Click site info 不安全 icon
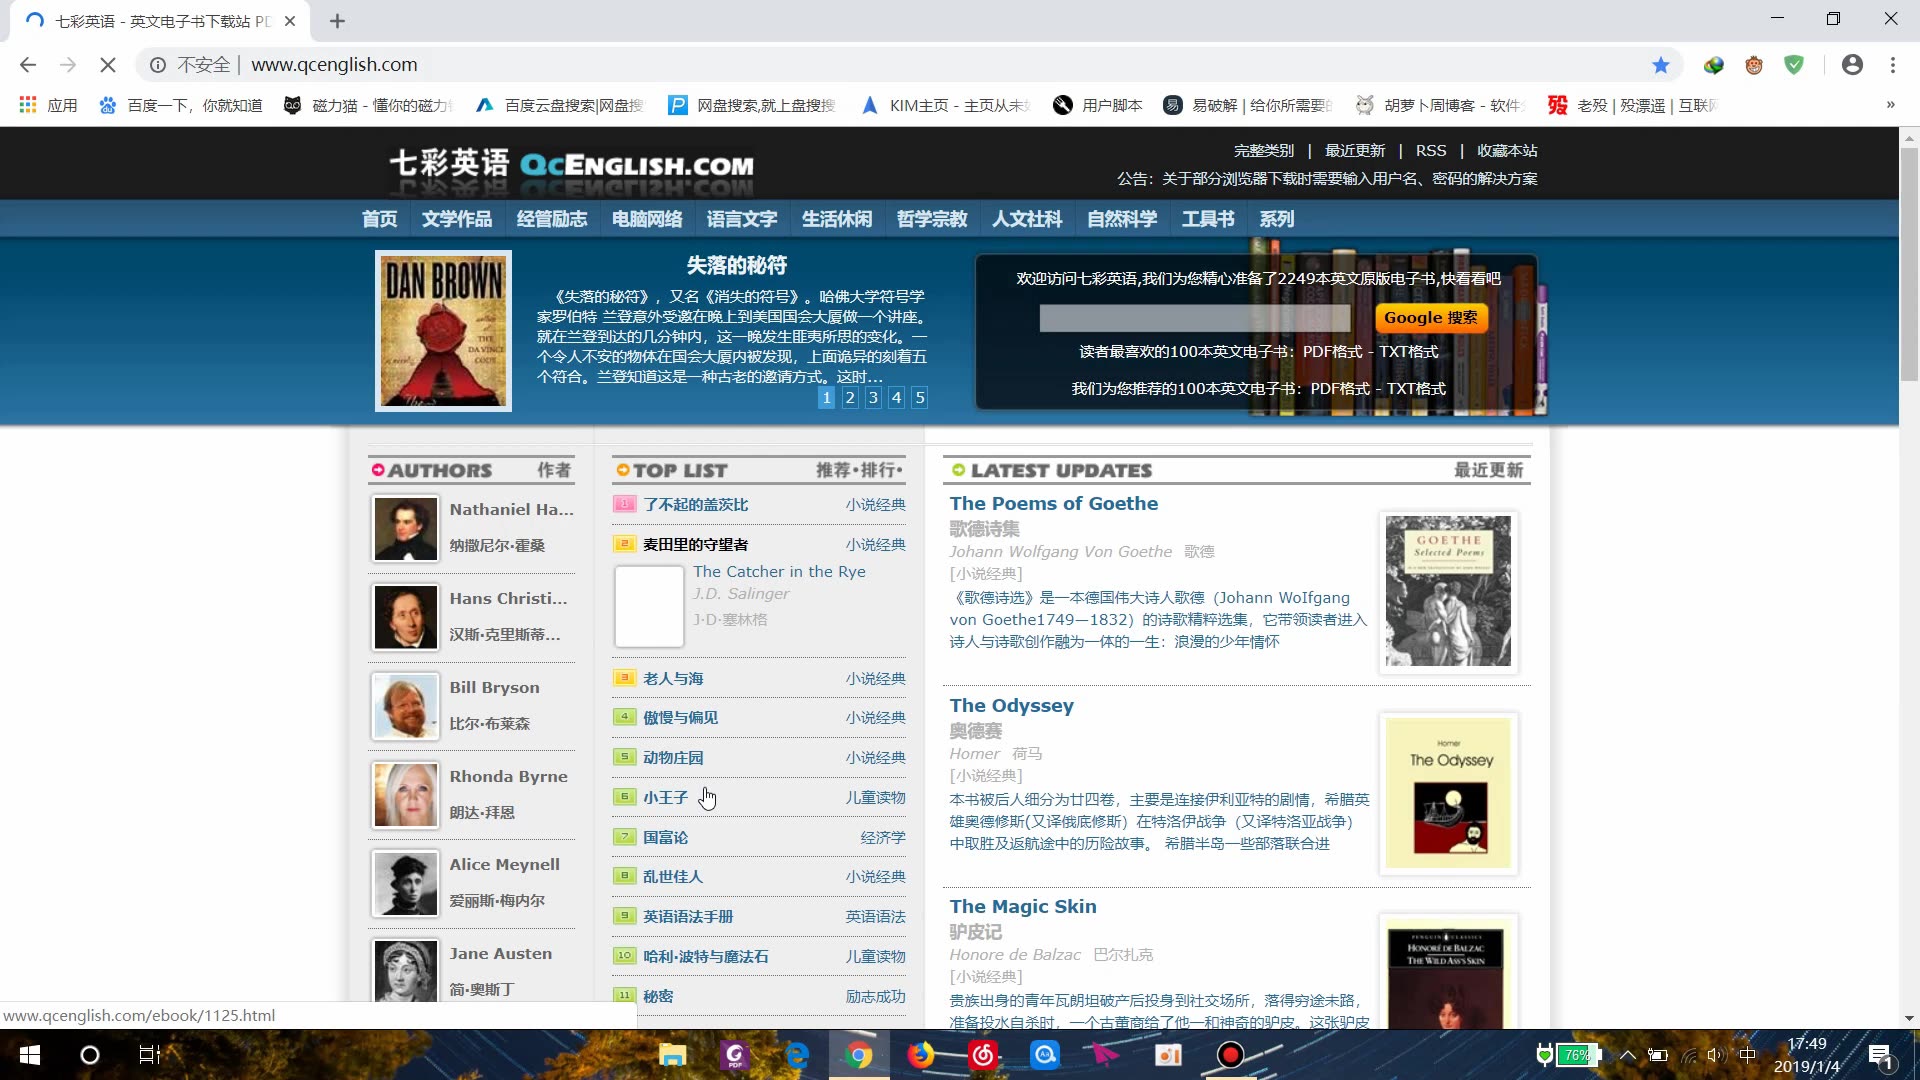Screen dimensions: 1920x1080 158,65
